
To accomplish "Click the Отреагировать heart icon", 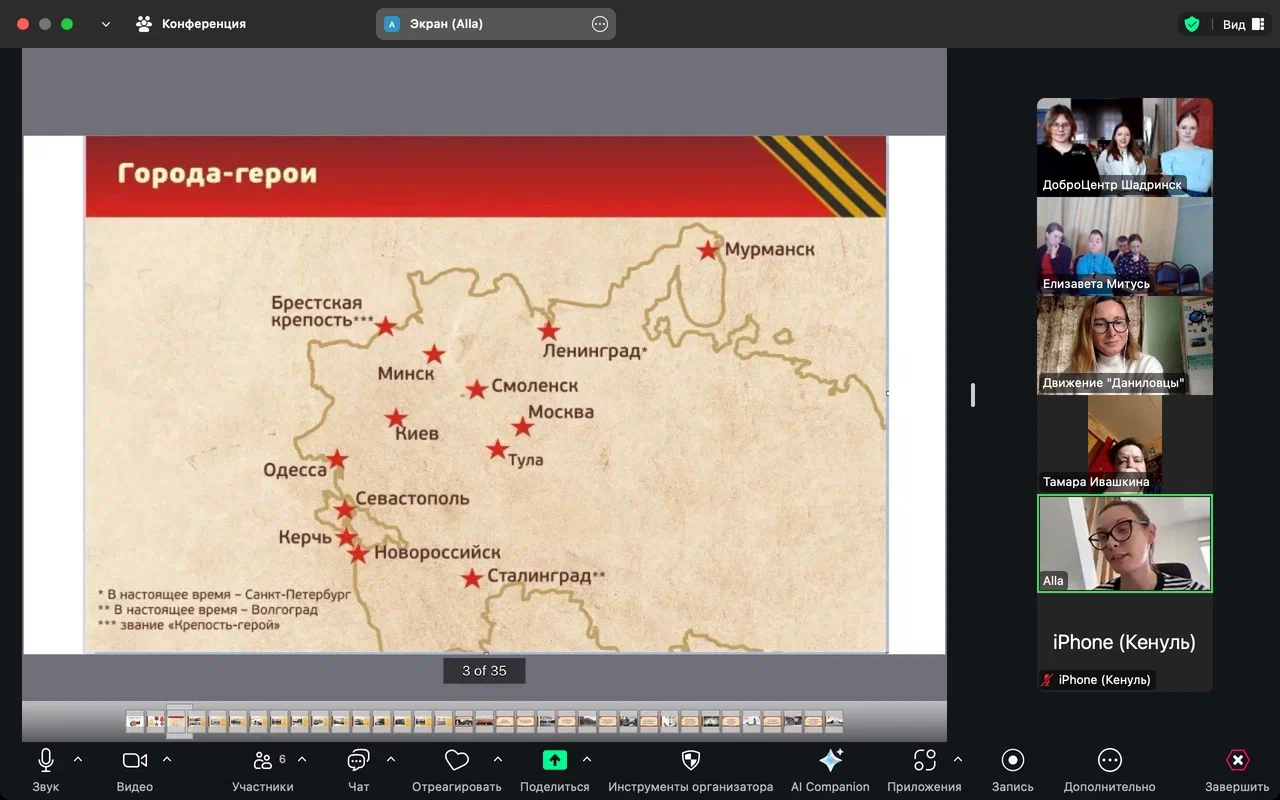I will point(456,761).
